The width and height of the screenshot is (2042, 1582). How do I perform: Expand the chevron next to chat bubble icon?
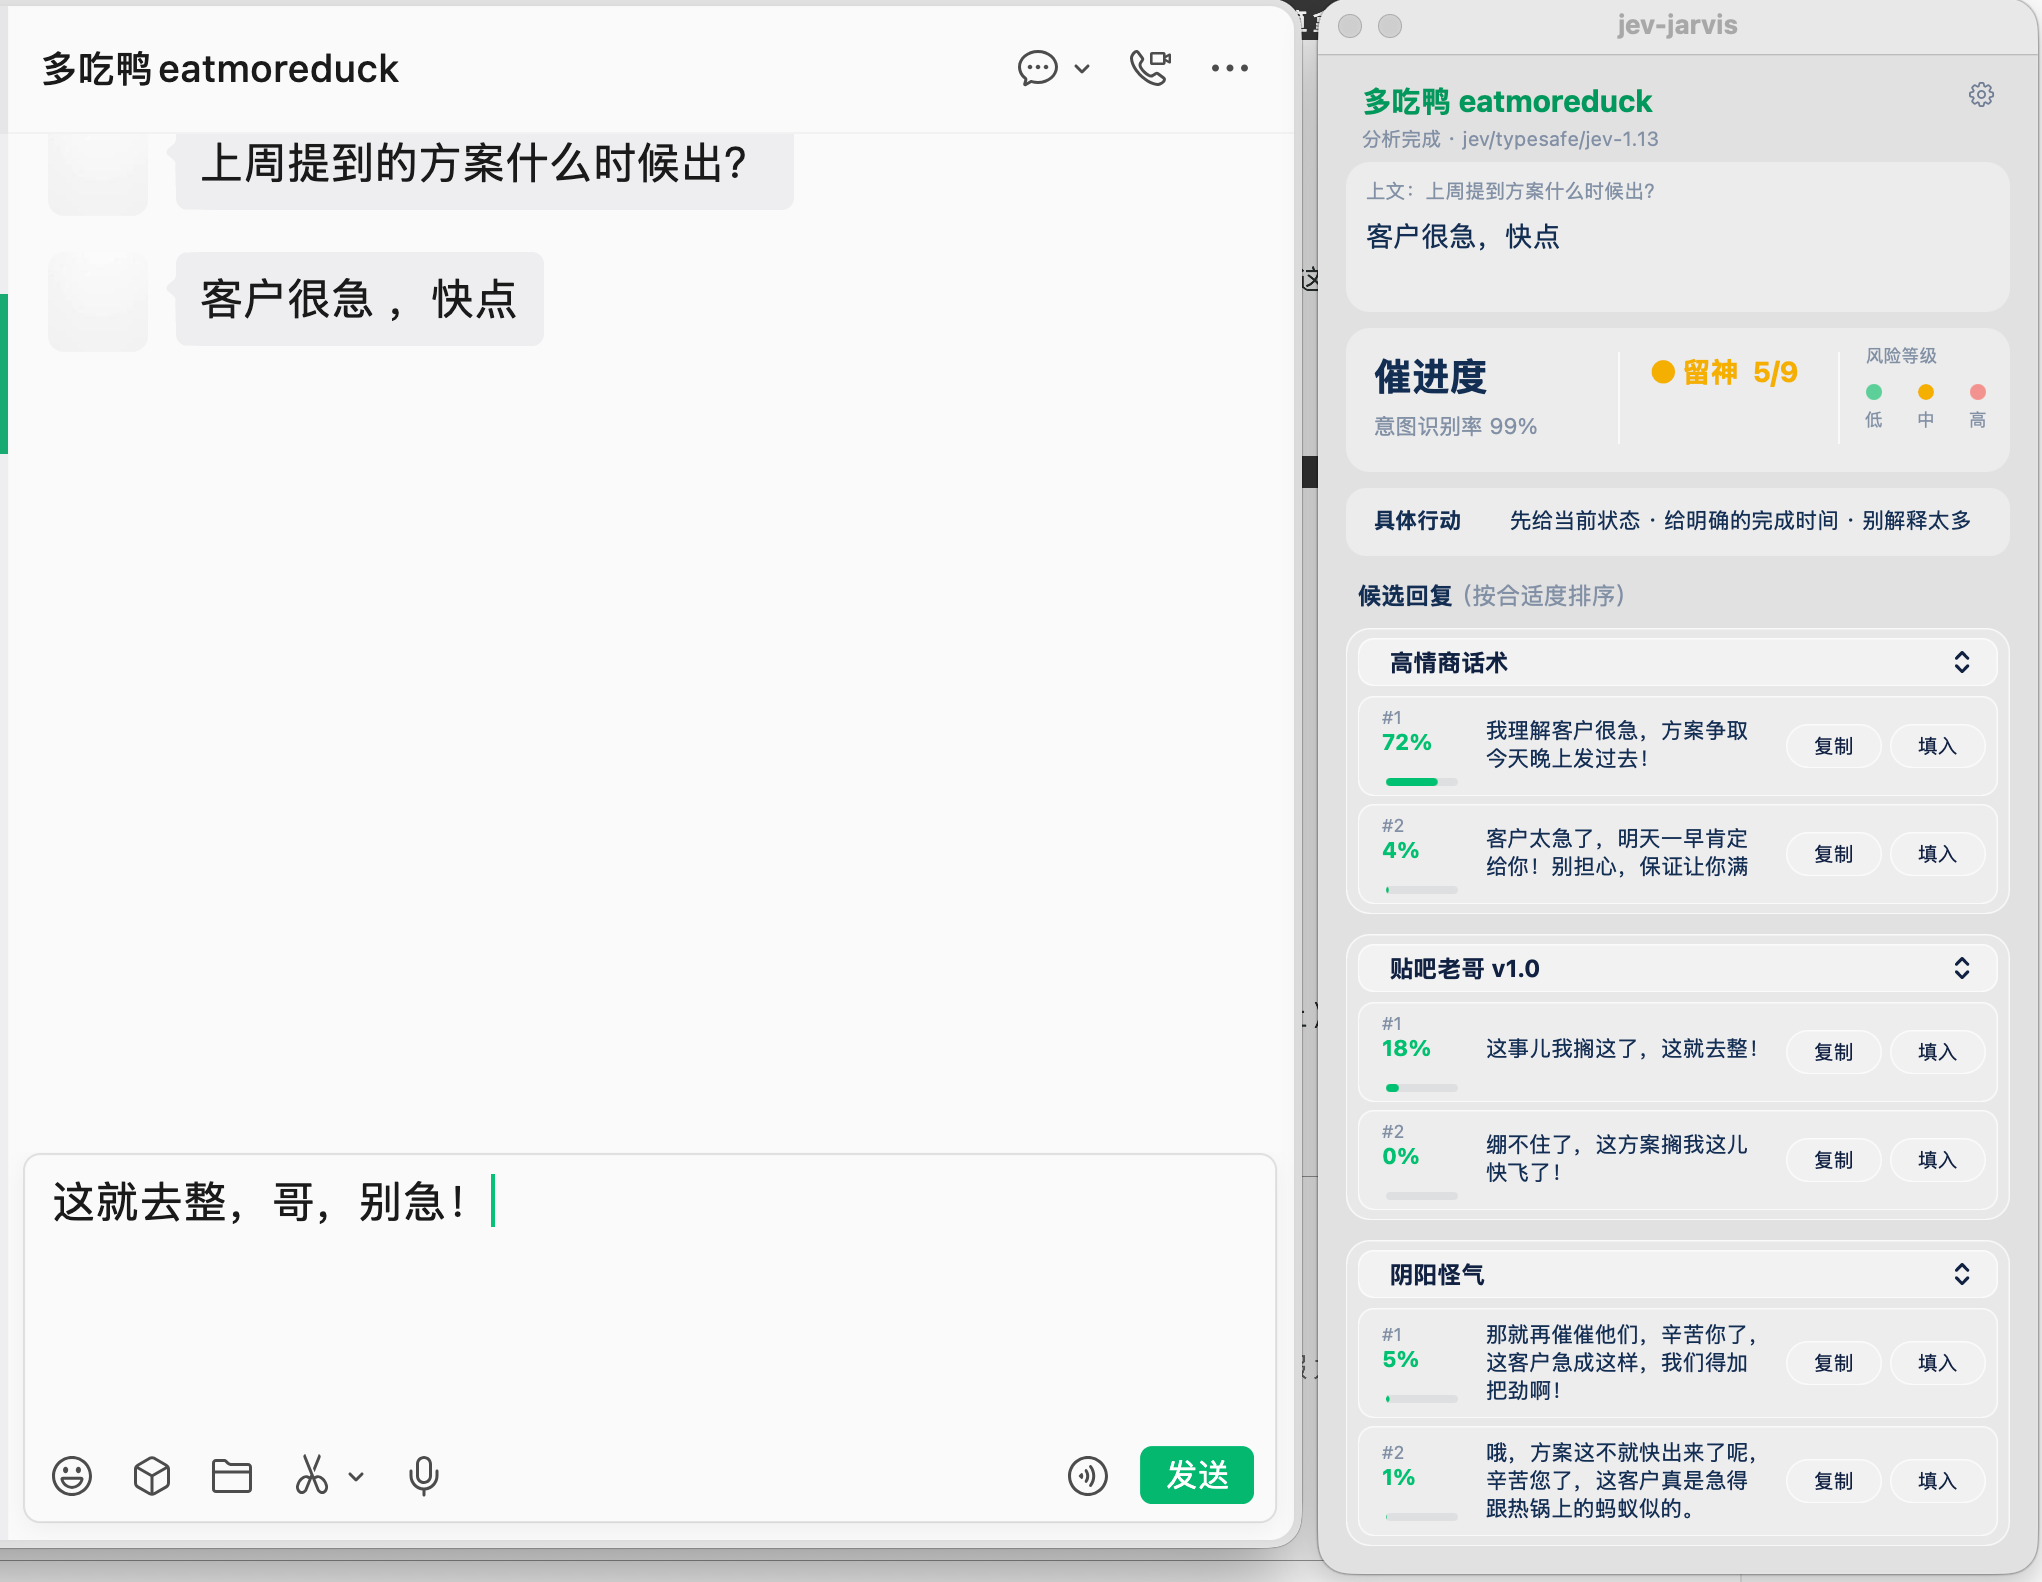click(1082, 69)
